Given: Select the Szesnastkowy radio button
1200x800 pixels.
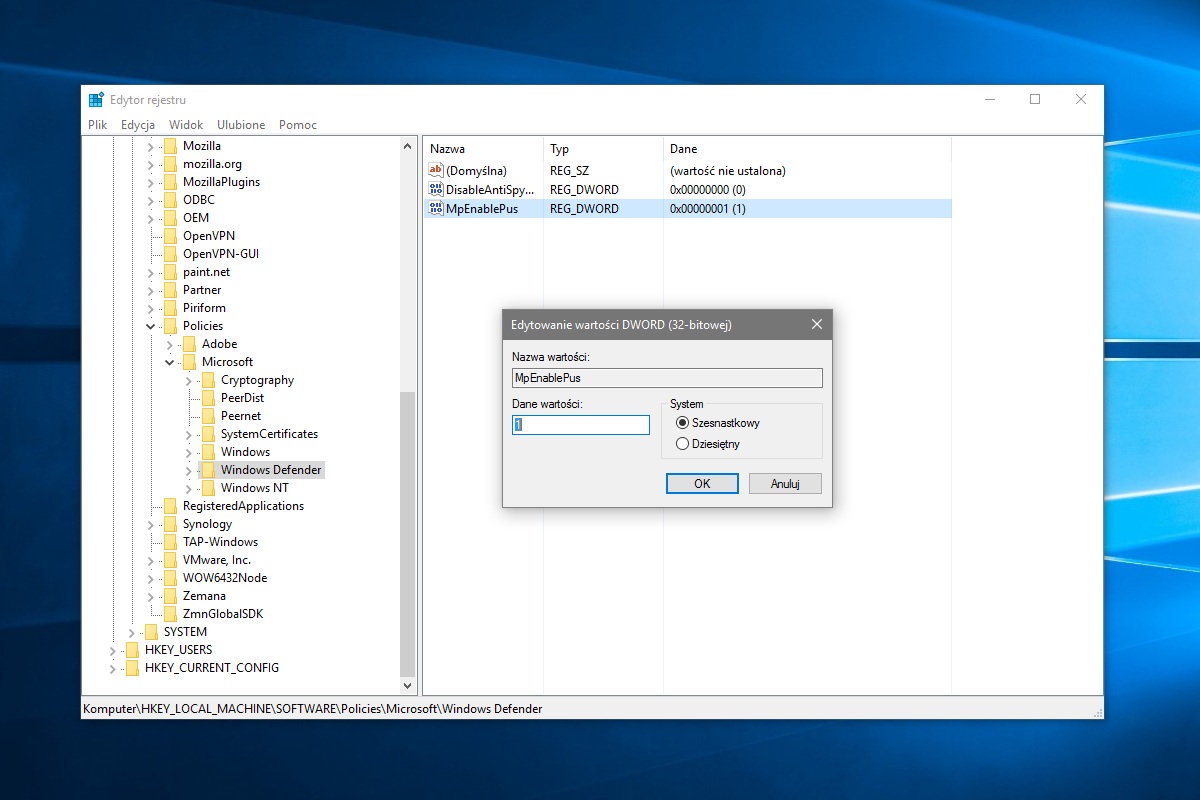Looking at the screenshot, I should [x=683, y=423].
